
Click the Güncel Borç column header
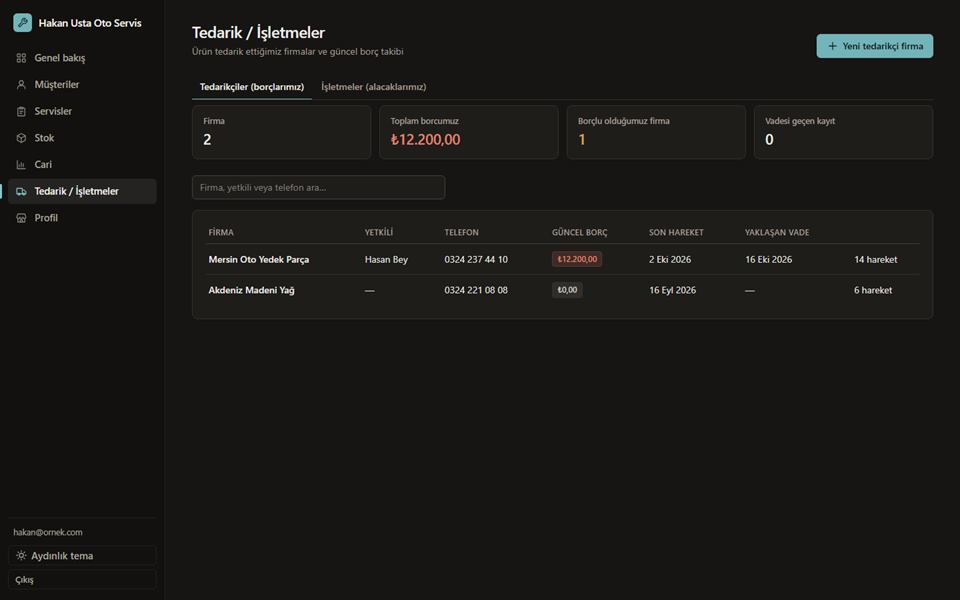pyautogui.click(x=579, y=233)
